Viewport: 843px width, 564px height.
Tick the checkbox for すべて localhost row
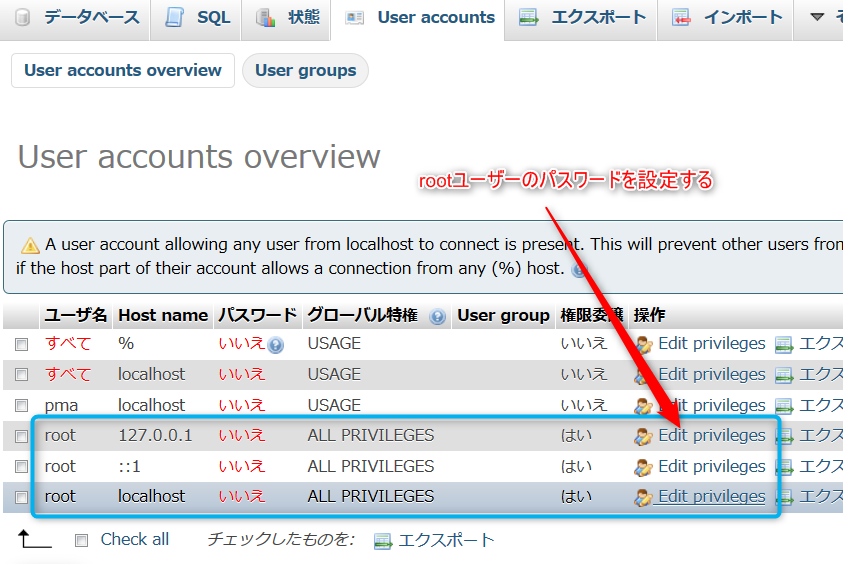click(22, 375)
